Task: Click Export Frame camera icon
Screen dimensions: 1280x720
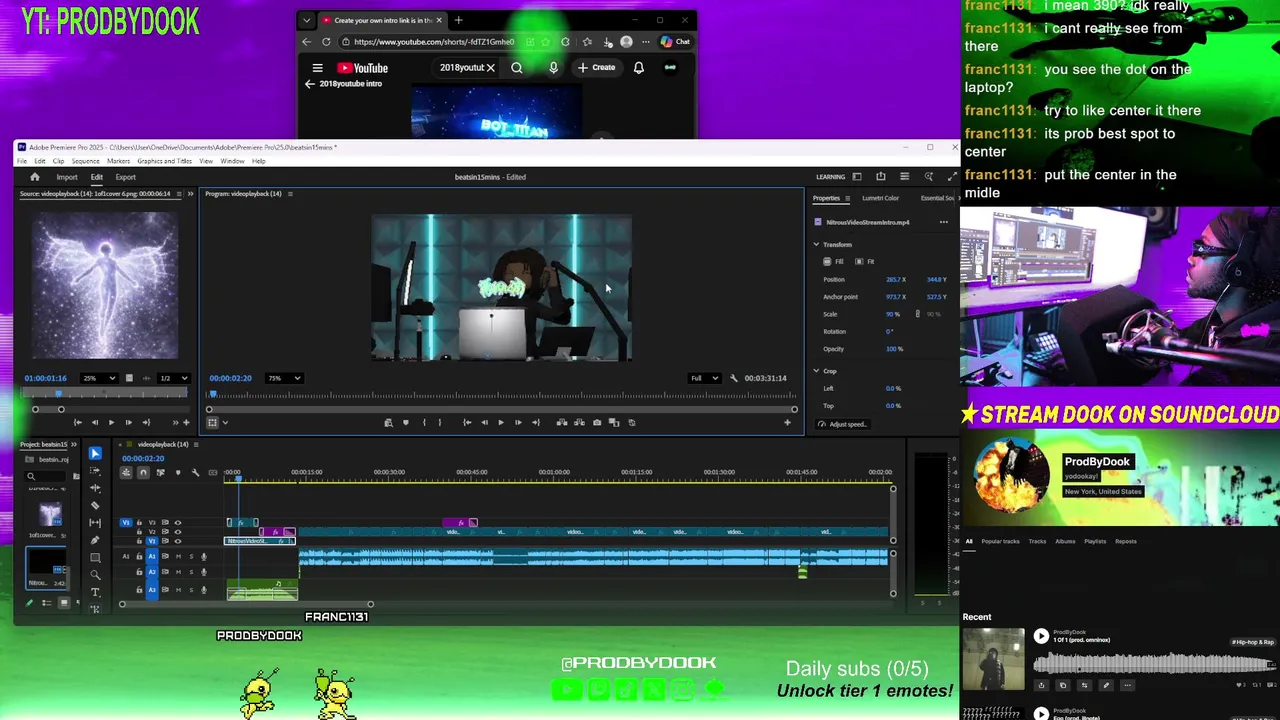Action: (x=597, y=422)
